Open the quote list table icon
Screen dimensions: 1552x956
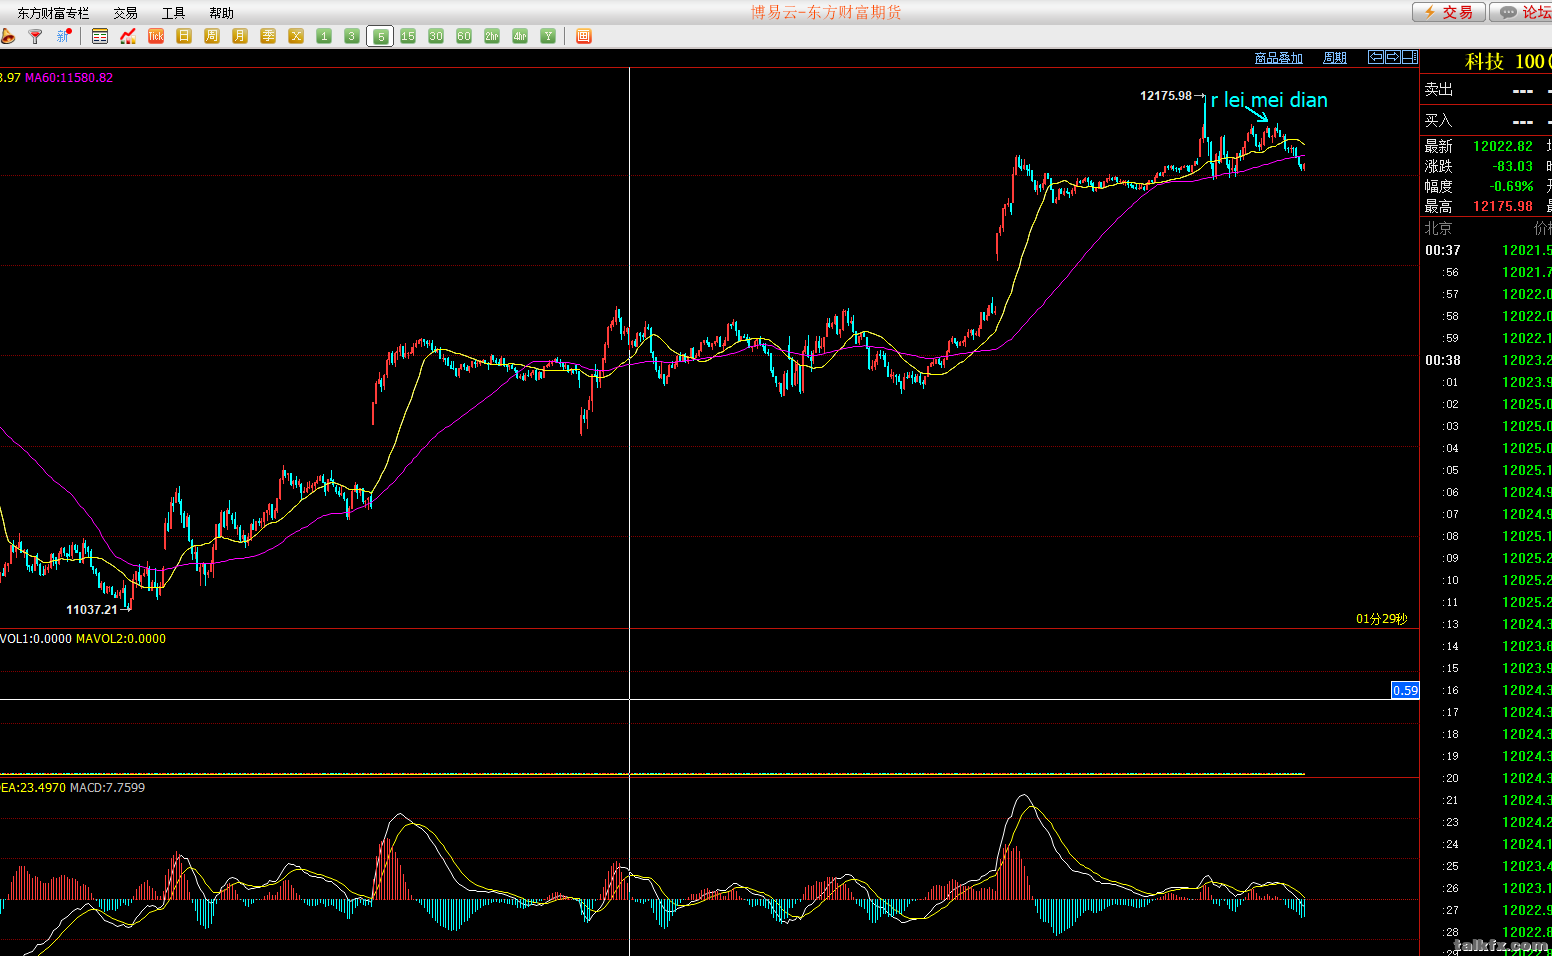tap(100, 36)
